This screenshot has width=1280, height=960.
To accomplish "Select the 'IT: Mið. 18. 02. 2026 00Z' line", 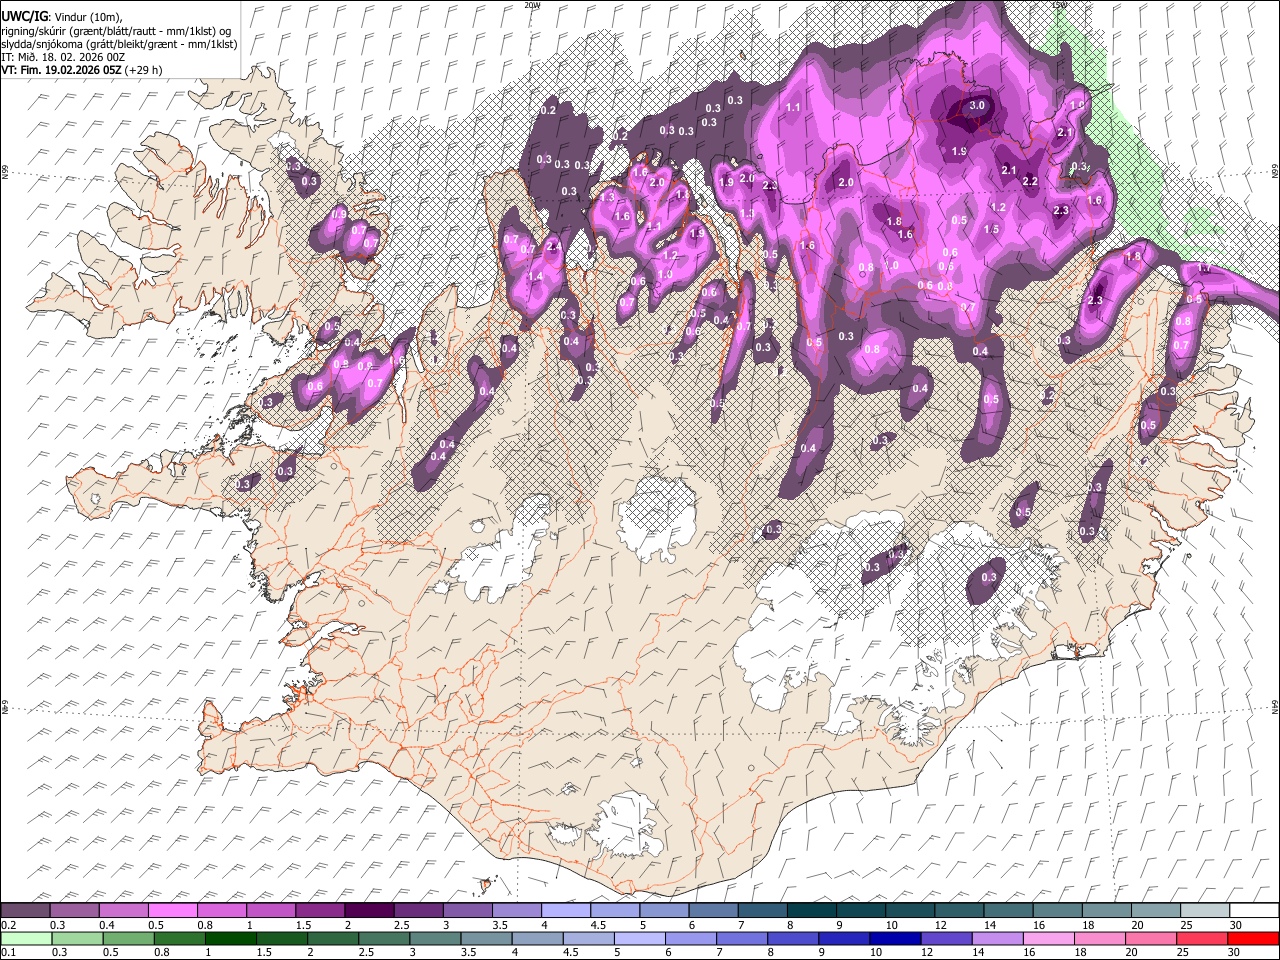I will point(62,57).
